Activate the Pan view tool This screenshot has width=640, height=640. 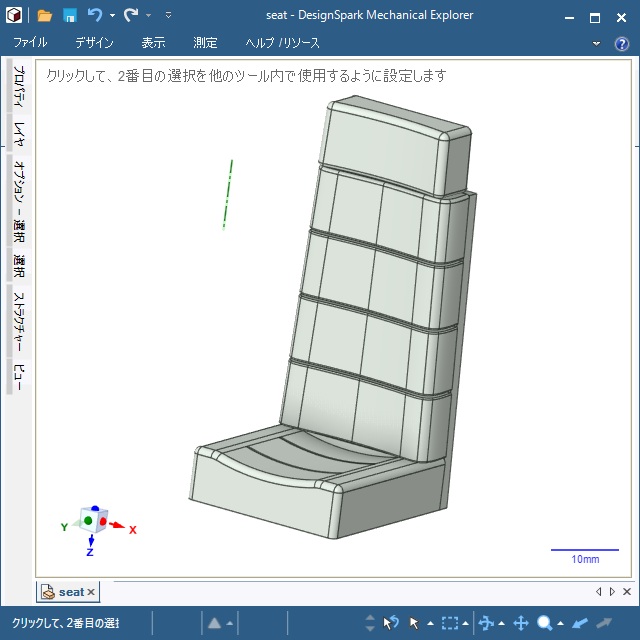point(520,623)
